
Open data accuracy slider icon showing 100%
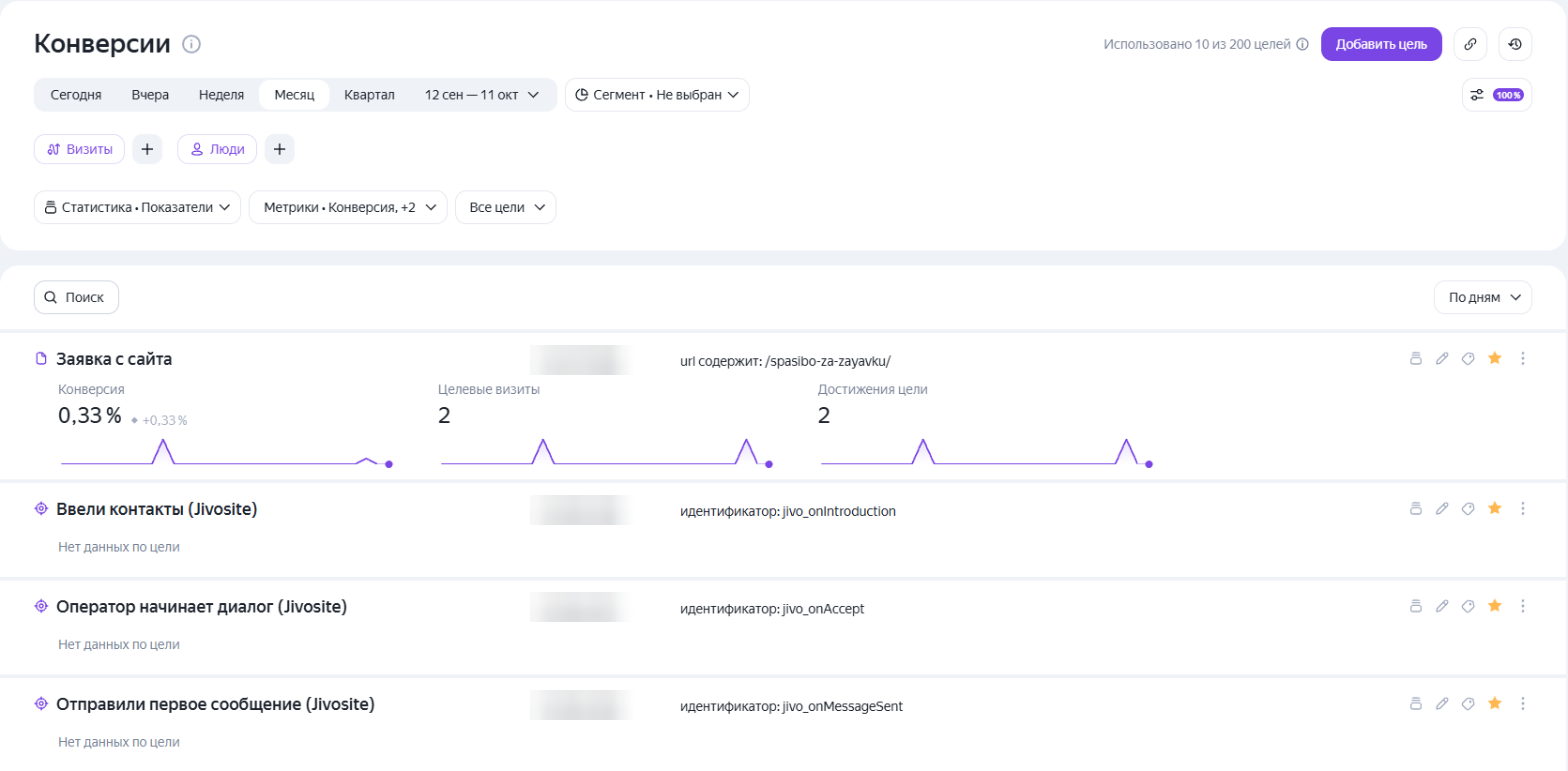[x=1496, y=95]
